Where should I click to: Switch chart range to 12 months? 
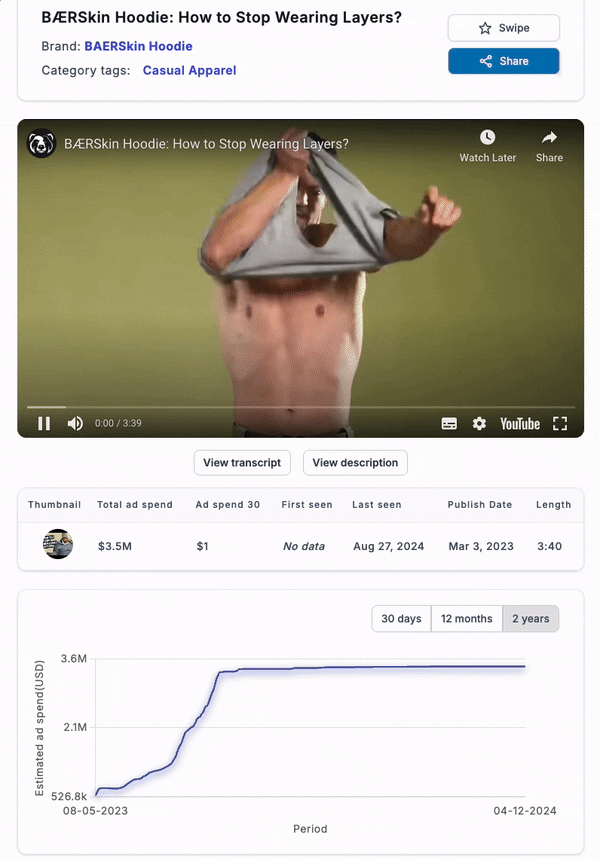467,619
